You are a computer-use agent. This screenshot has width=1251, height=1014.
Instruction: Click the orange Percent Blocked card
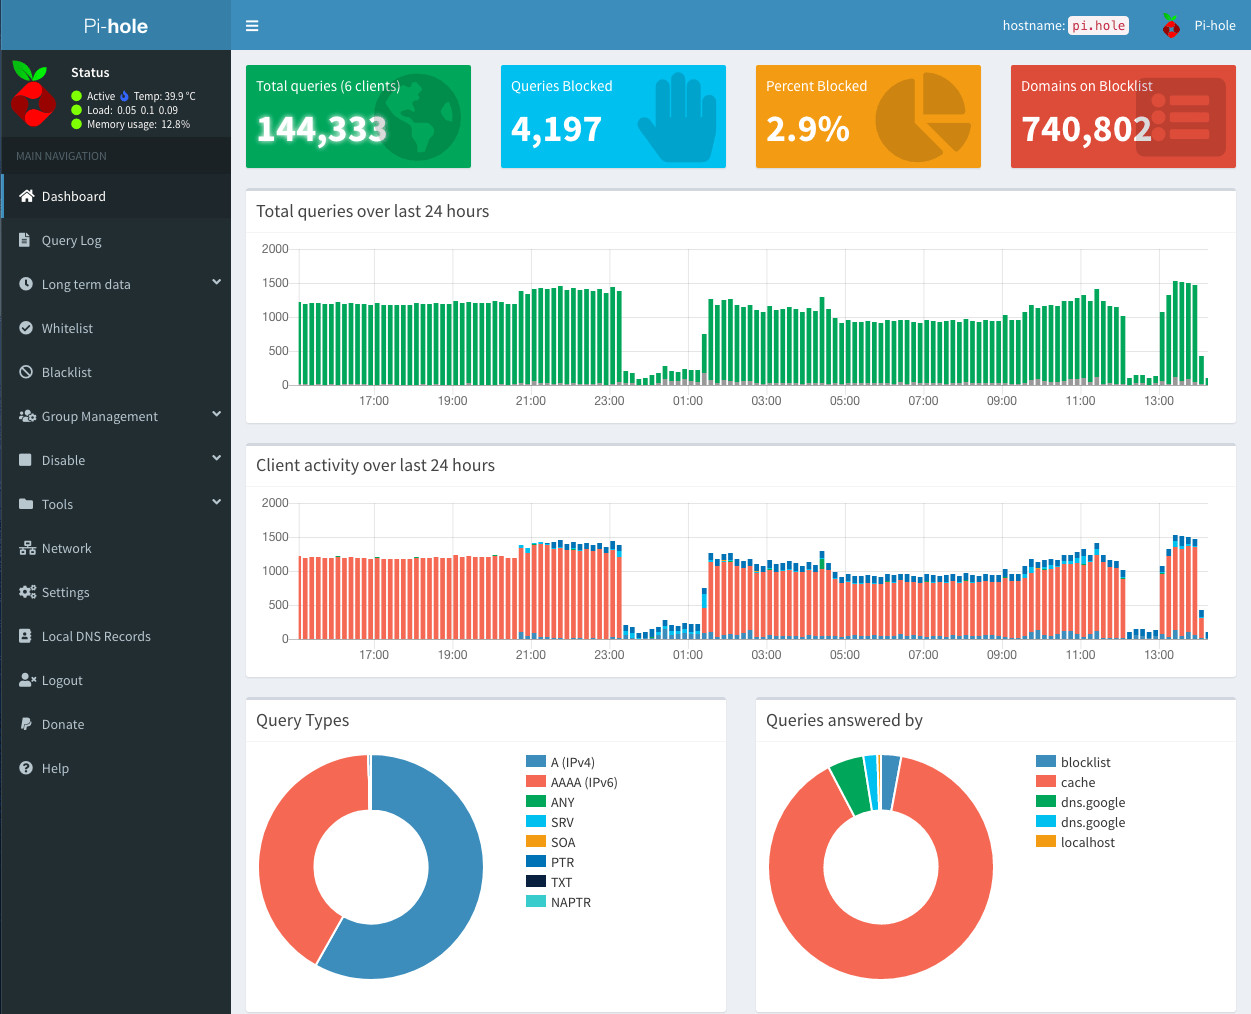867,116
